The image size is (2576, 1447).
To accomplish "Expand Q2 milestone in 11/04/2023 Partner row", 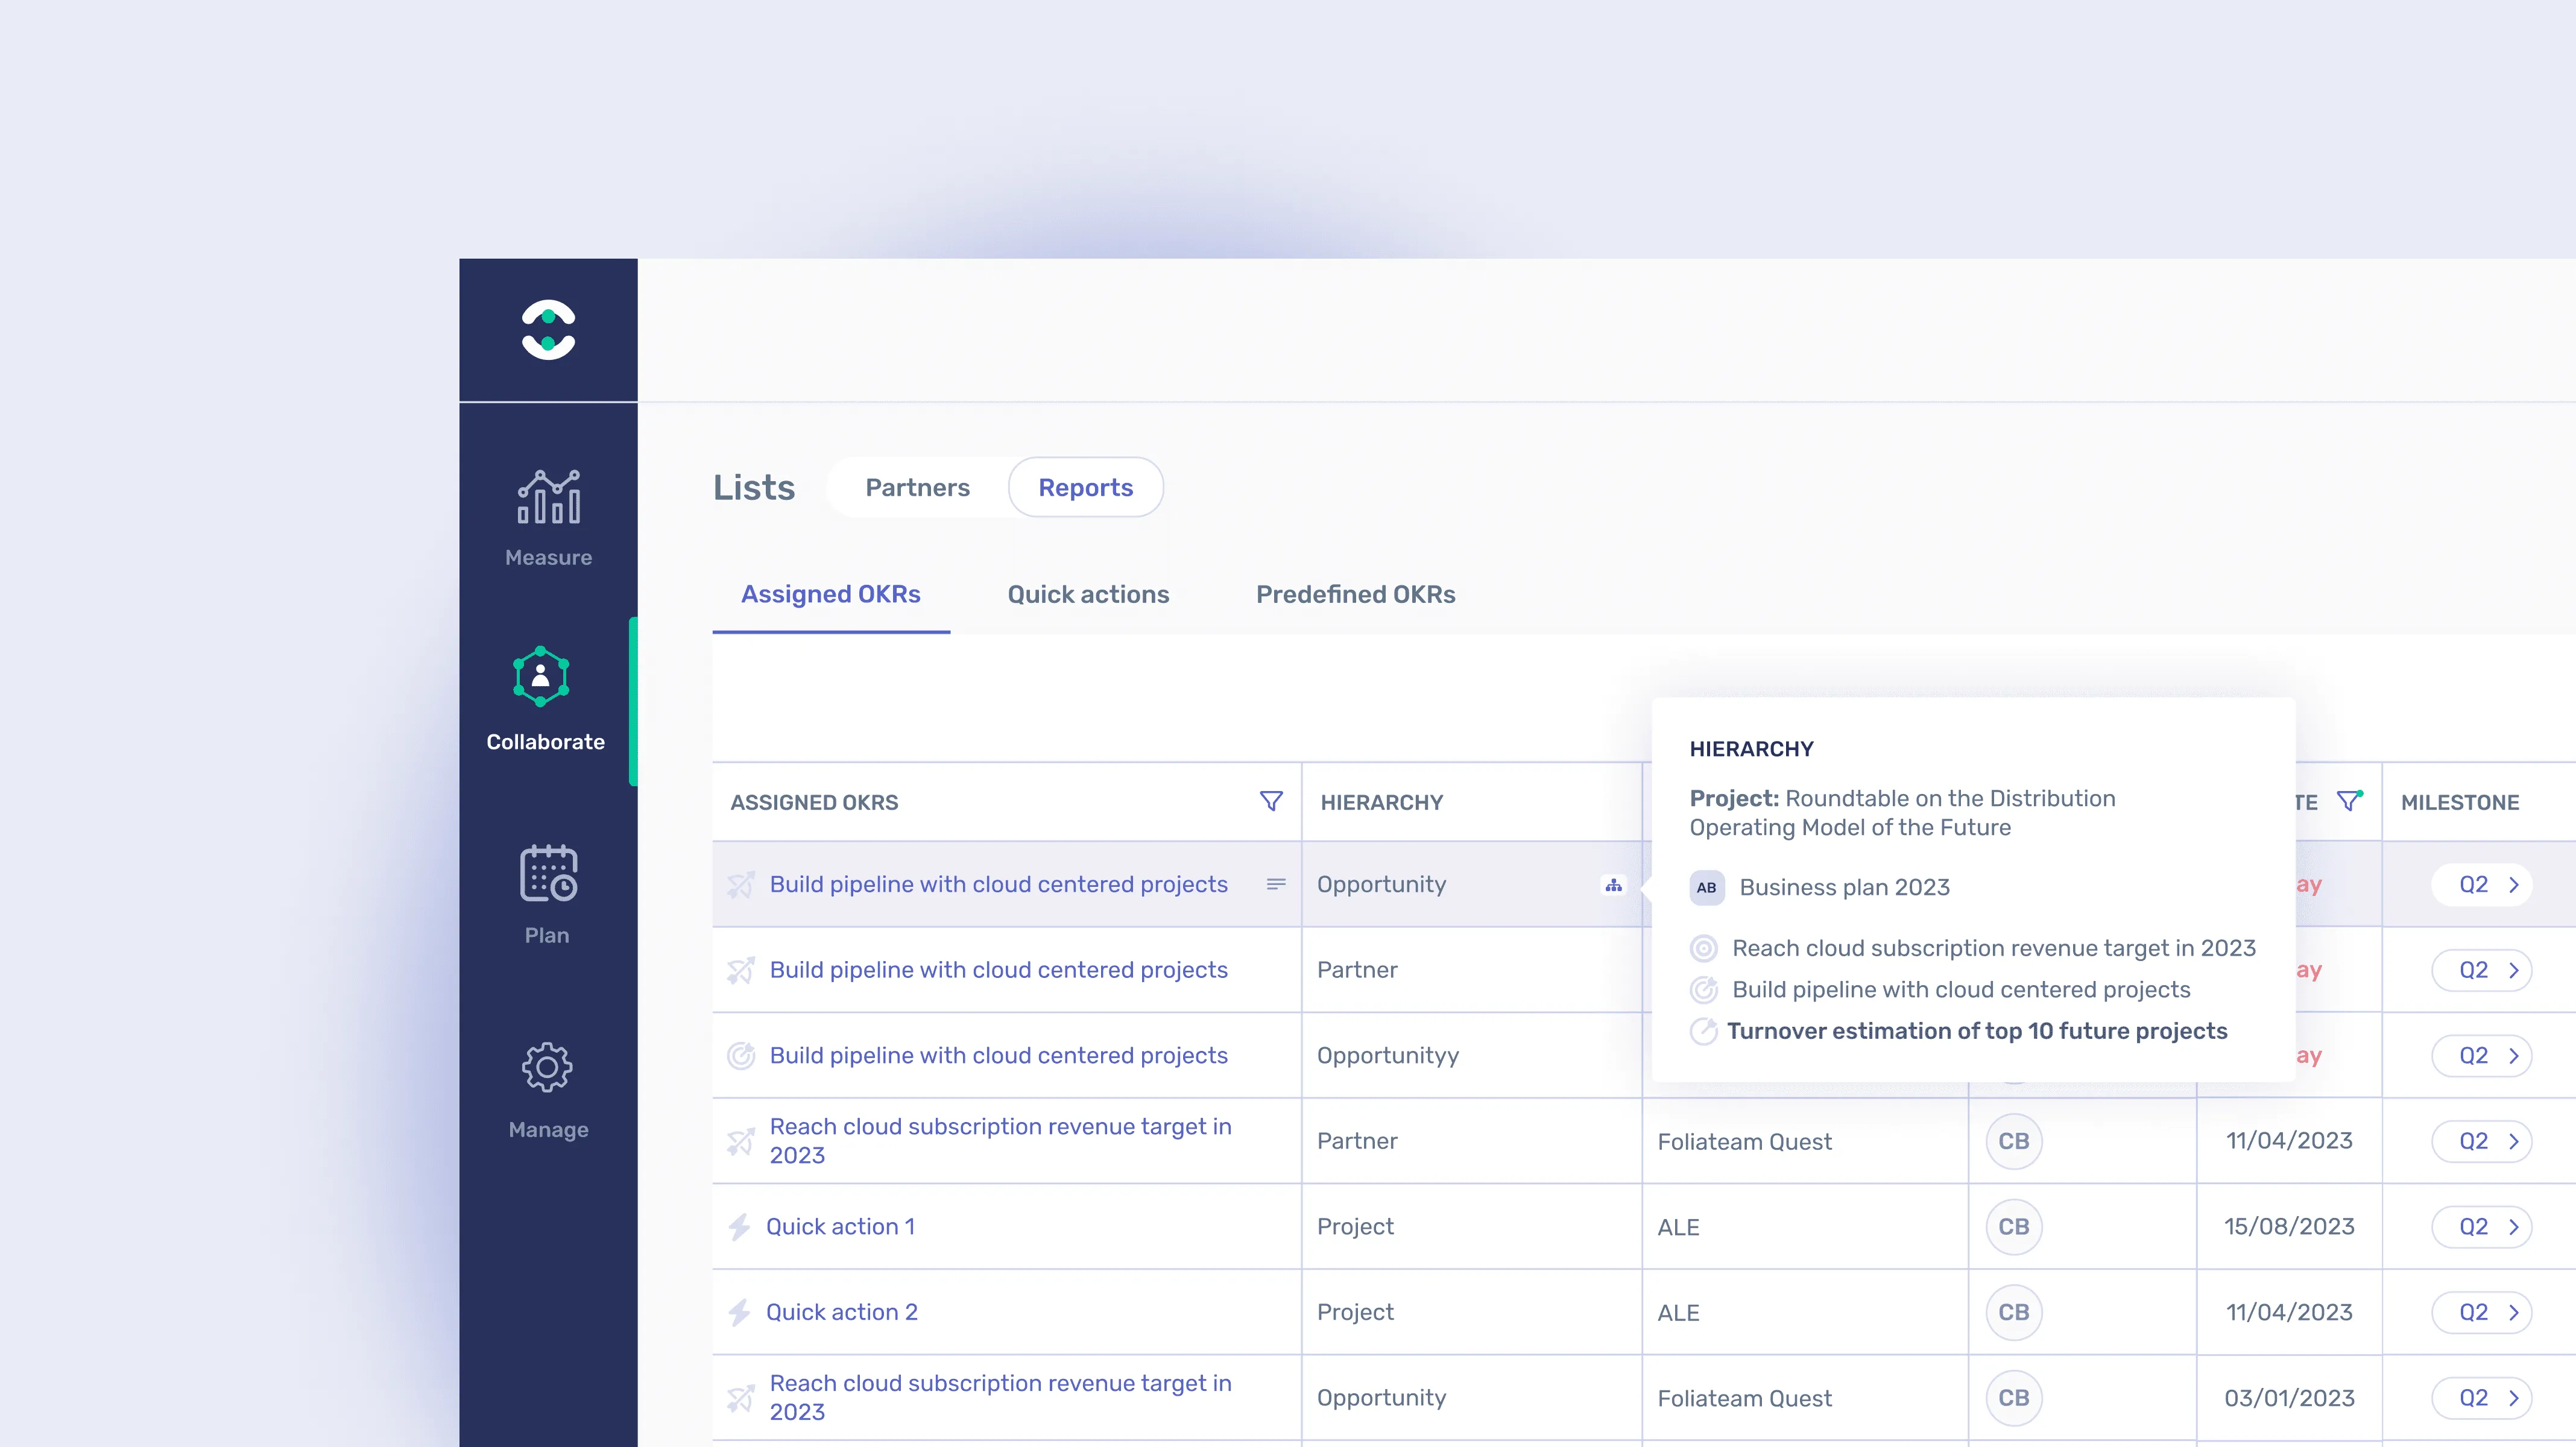I will point(2482,1141).
